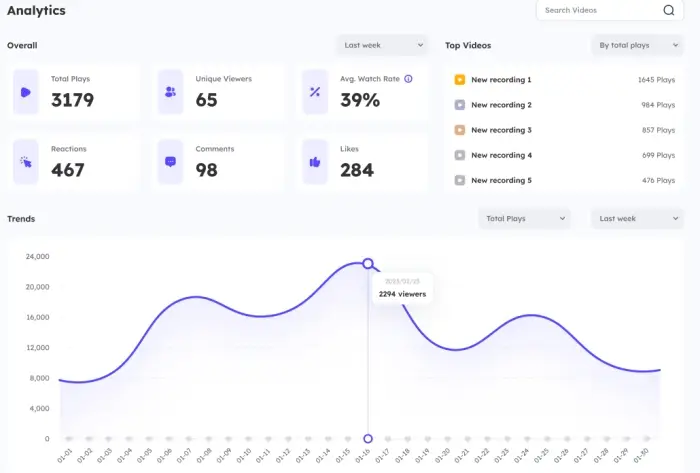This screenshot has width=700, height=473.
Task: Click the New recording 5 thumbnail icon
Action: pos(459,180)
